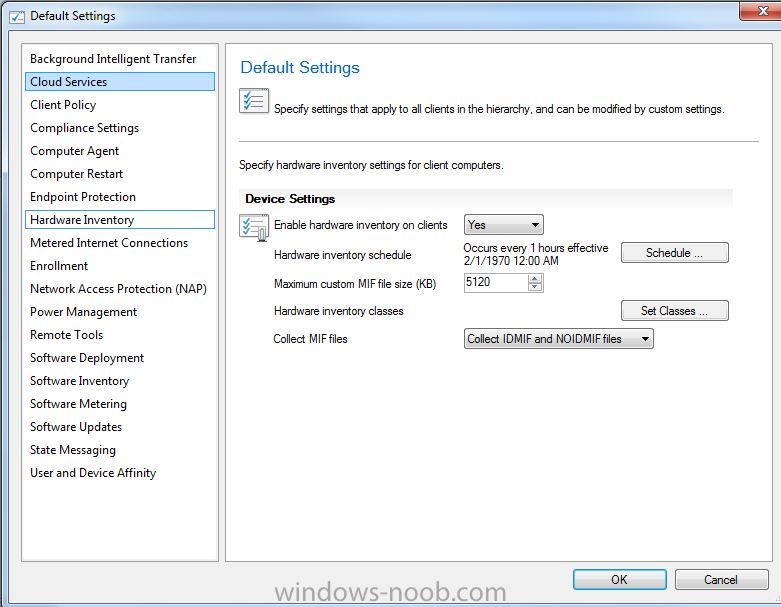
Task: Click the Set Classes ... button
Action: click(674, 311)
